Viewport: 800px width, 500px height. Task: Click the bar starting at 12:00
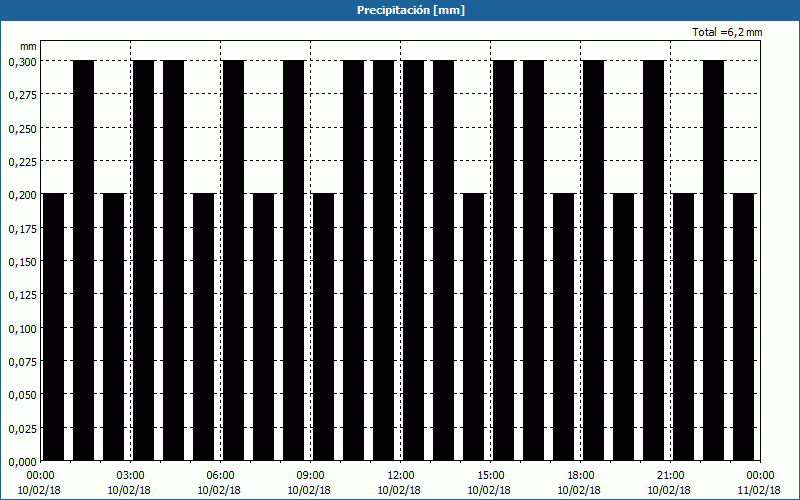(x=413, y=261)
